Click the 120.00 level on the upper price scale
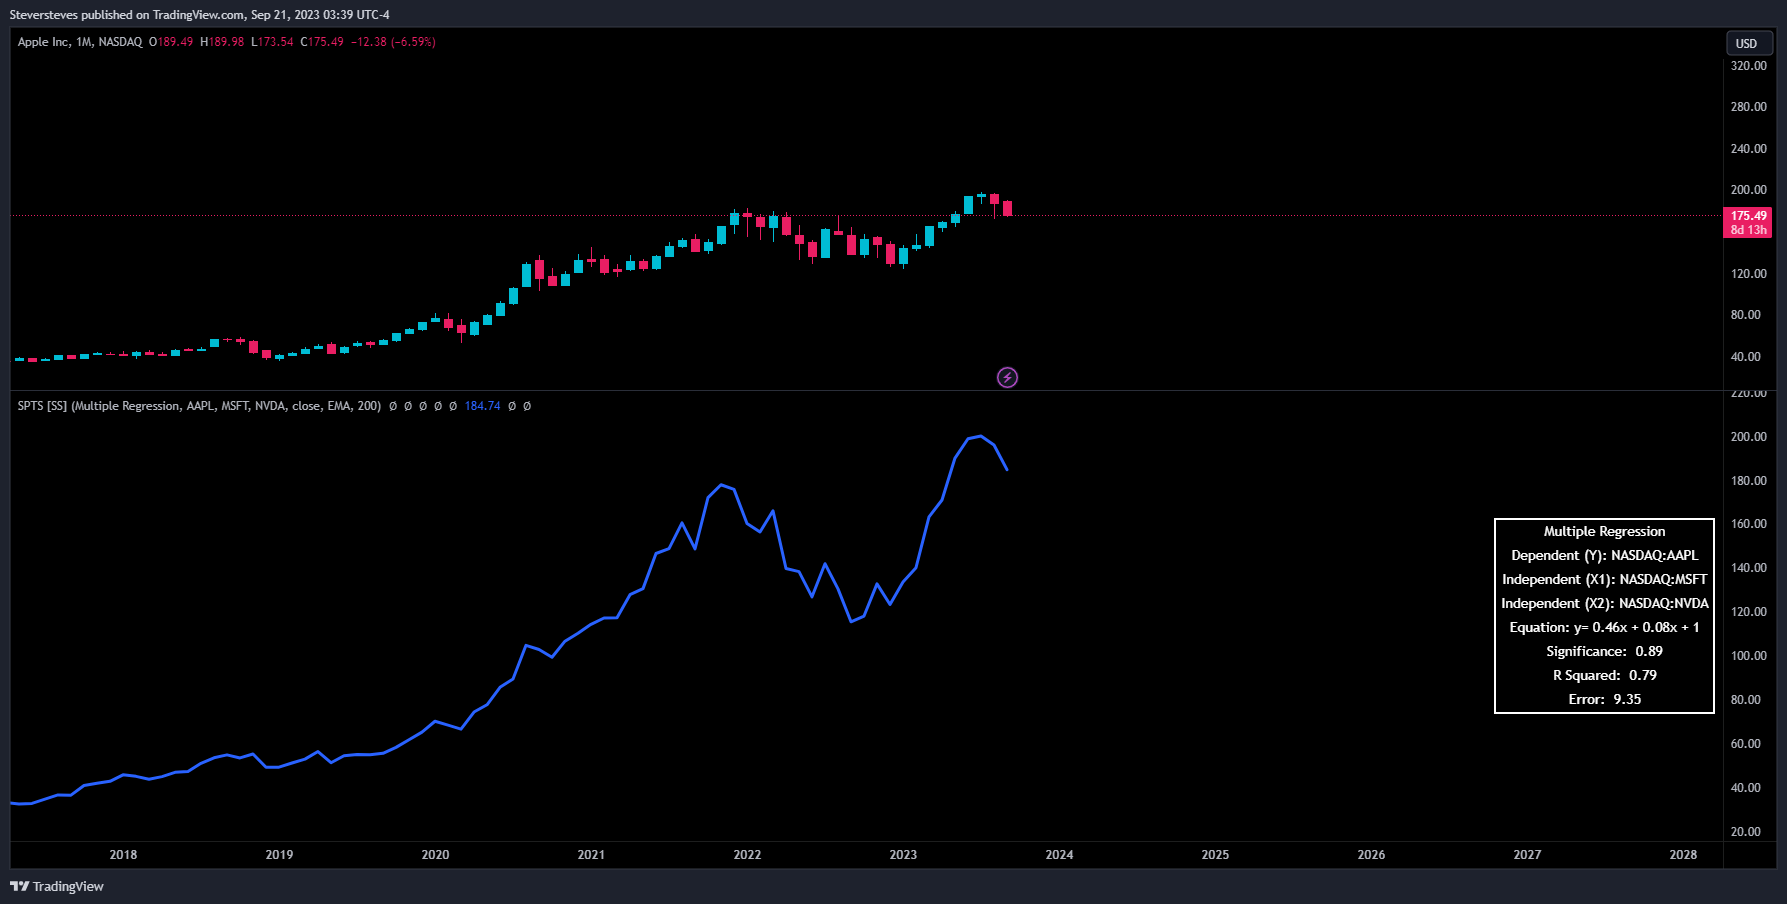 point(1748,273)
